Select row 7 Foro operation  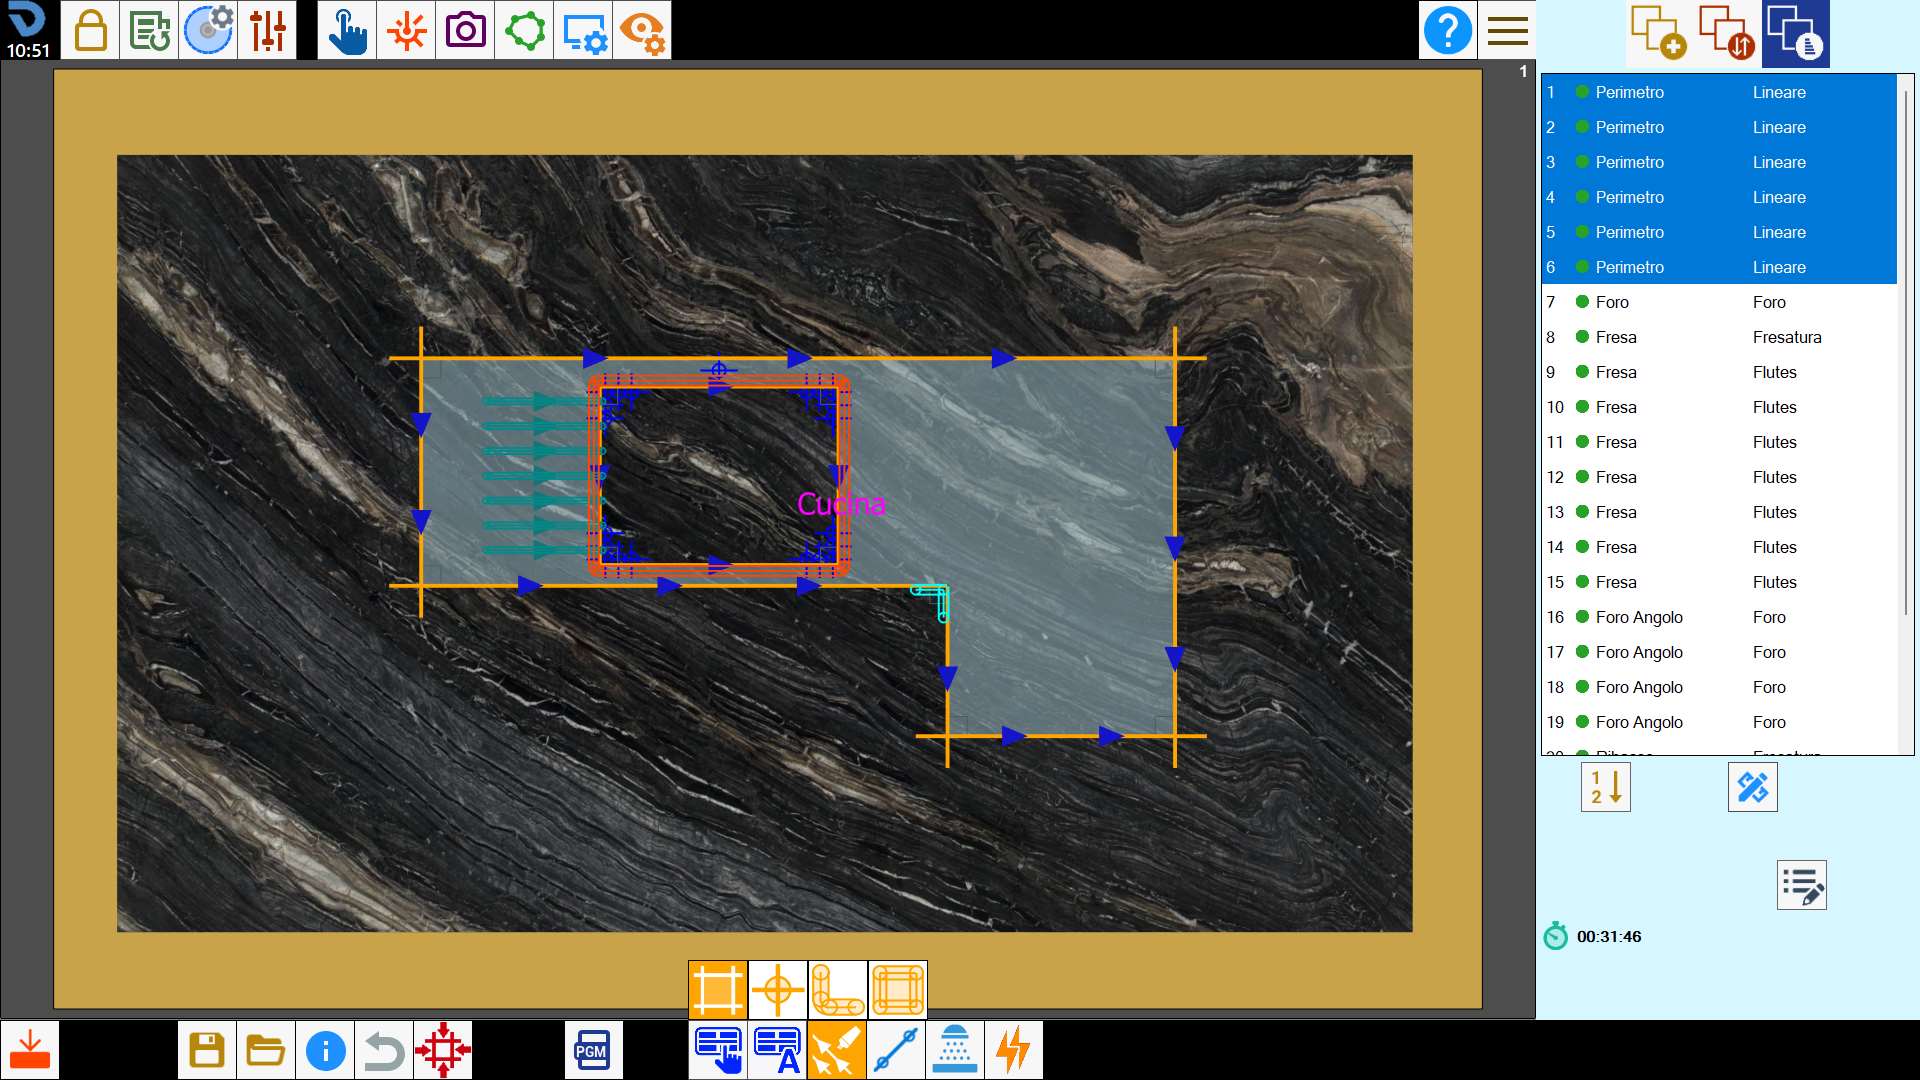pos(1719,302)
